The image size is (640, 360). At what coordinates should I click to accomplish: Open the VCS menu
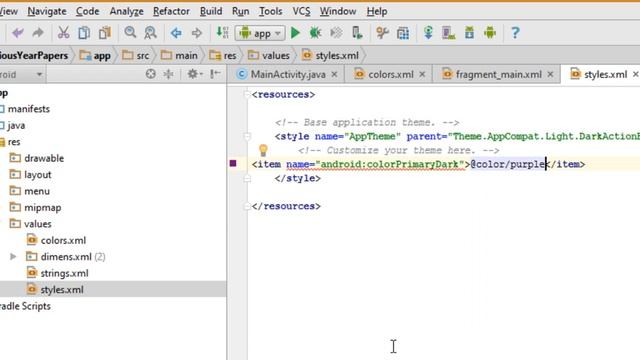point(301,11)
